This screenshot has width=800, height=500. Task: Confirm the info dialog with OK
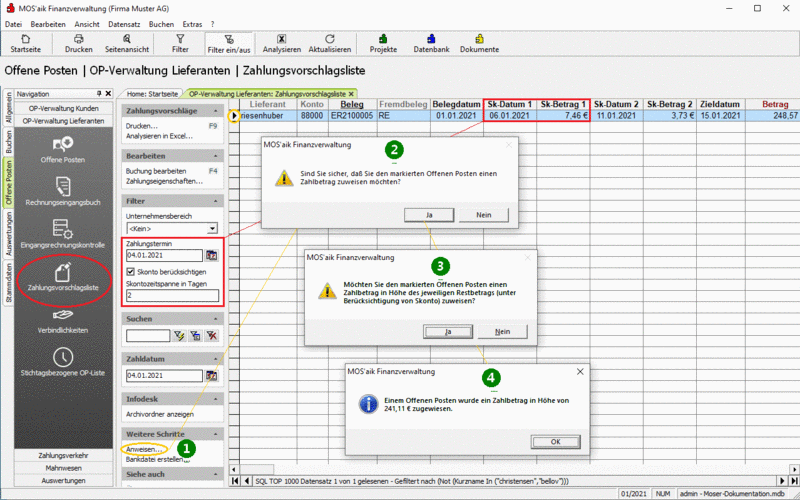tap(556, 442)
